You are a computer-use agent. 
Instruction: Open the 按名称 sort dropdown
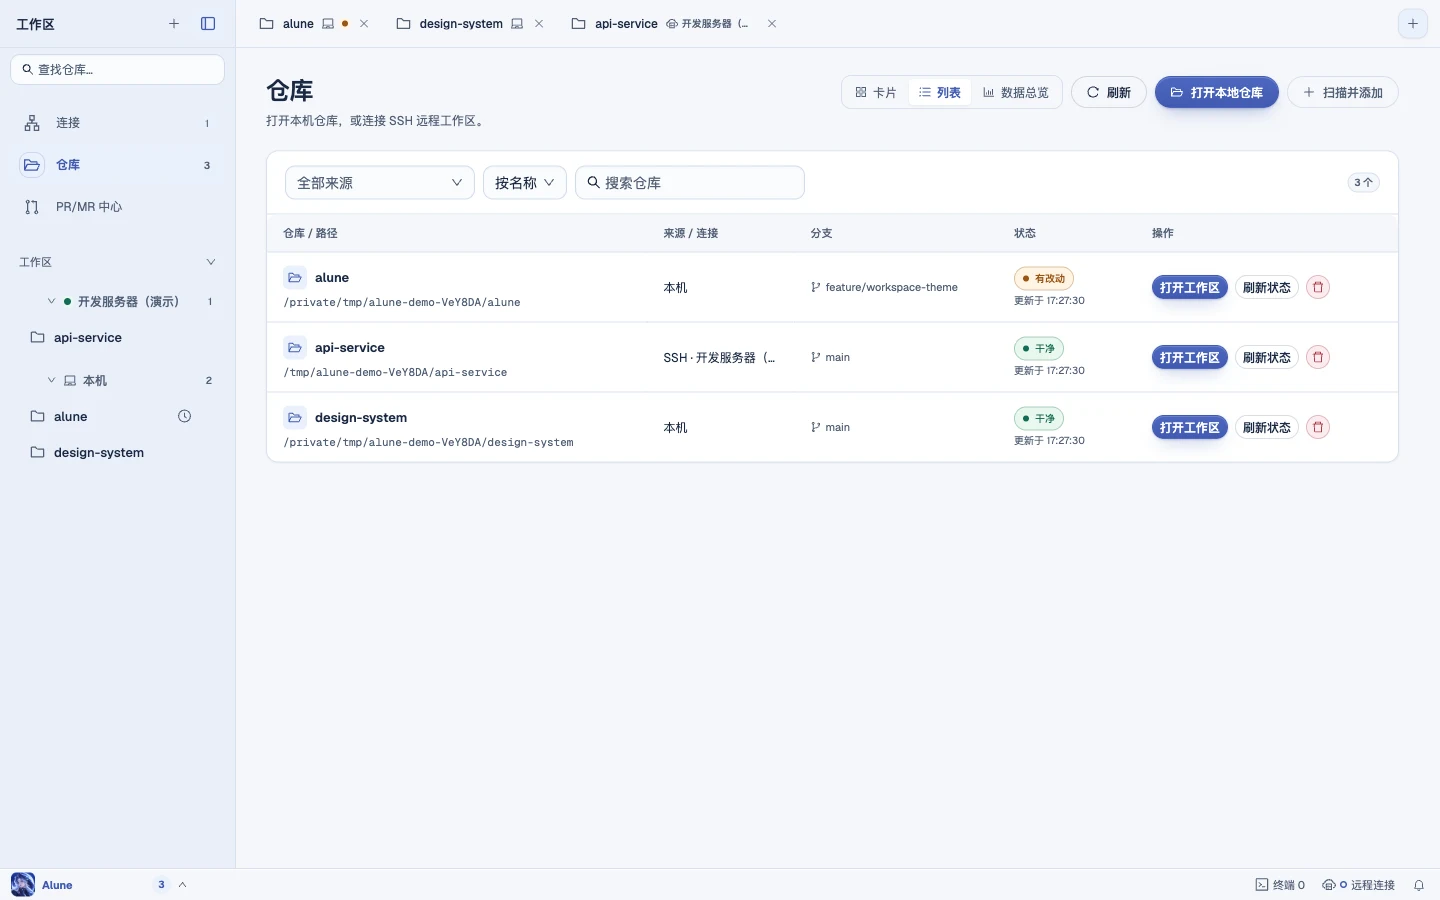525,183
